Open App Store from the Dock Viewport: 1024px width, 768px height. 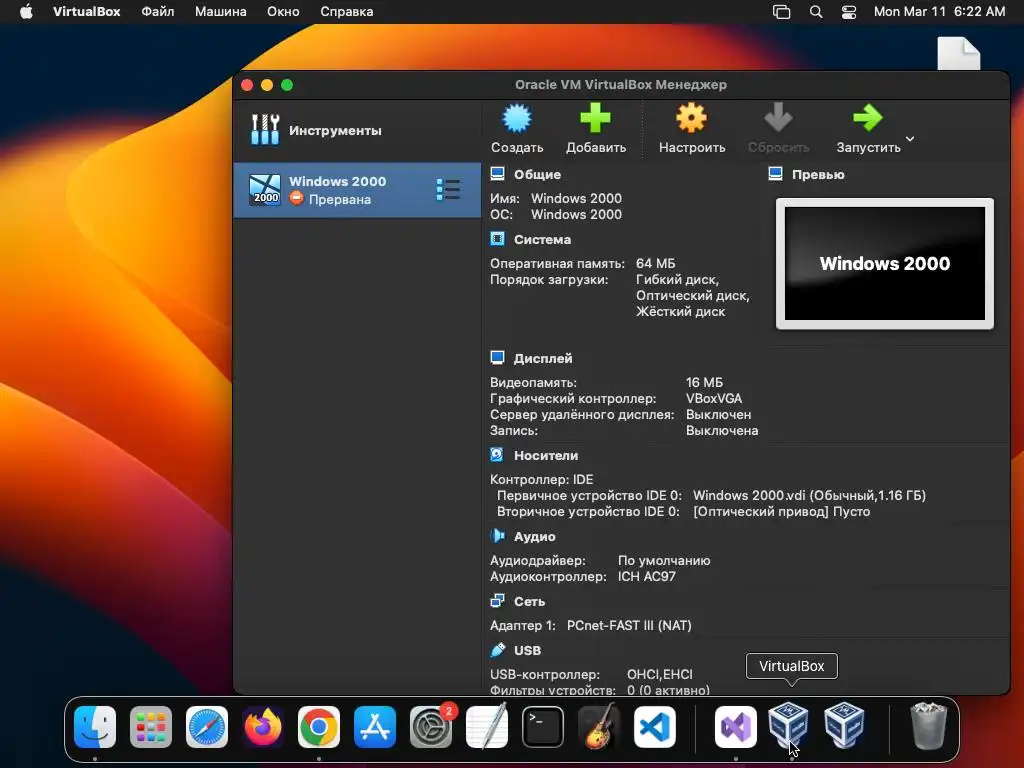(375, 726)
